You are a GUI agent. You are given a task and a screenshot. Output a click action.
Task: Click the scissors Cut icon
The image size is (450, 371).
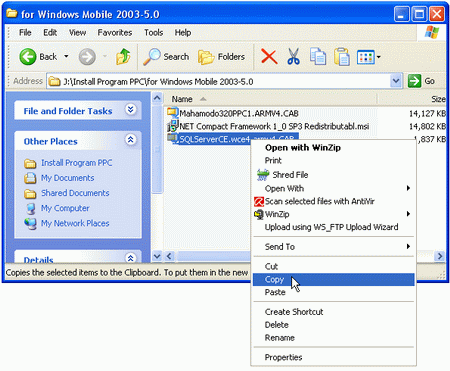pos(293,56)
